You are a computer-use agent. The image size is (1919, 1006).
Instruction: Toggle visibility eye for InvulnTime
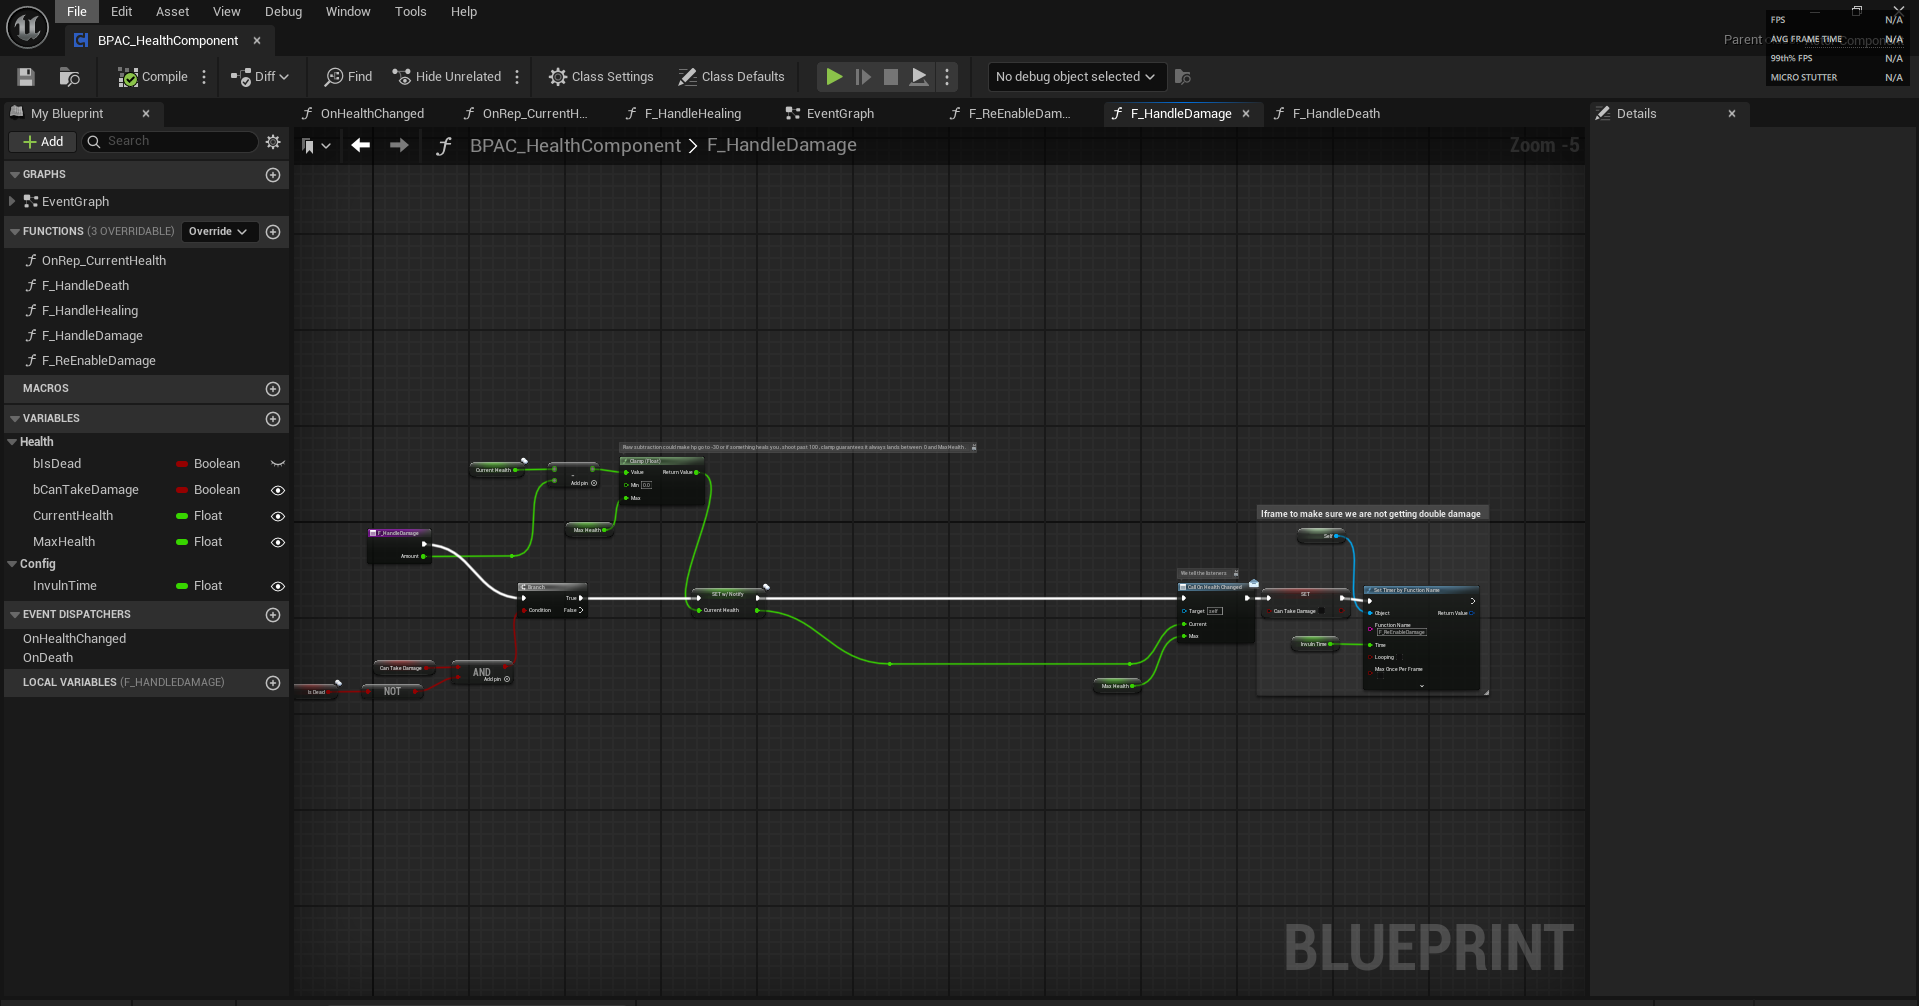click(278, 586)
